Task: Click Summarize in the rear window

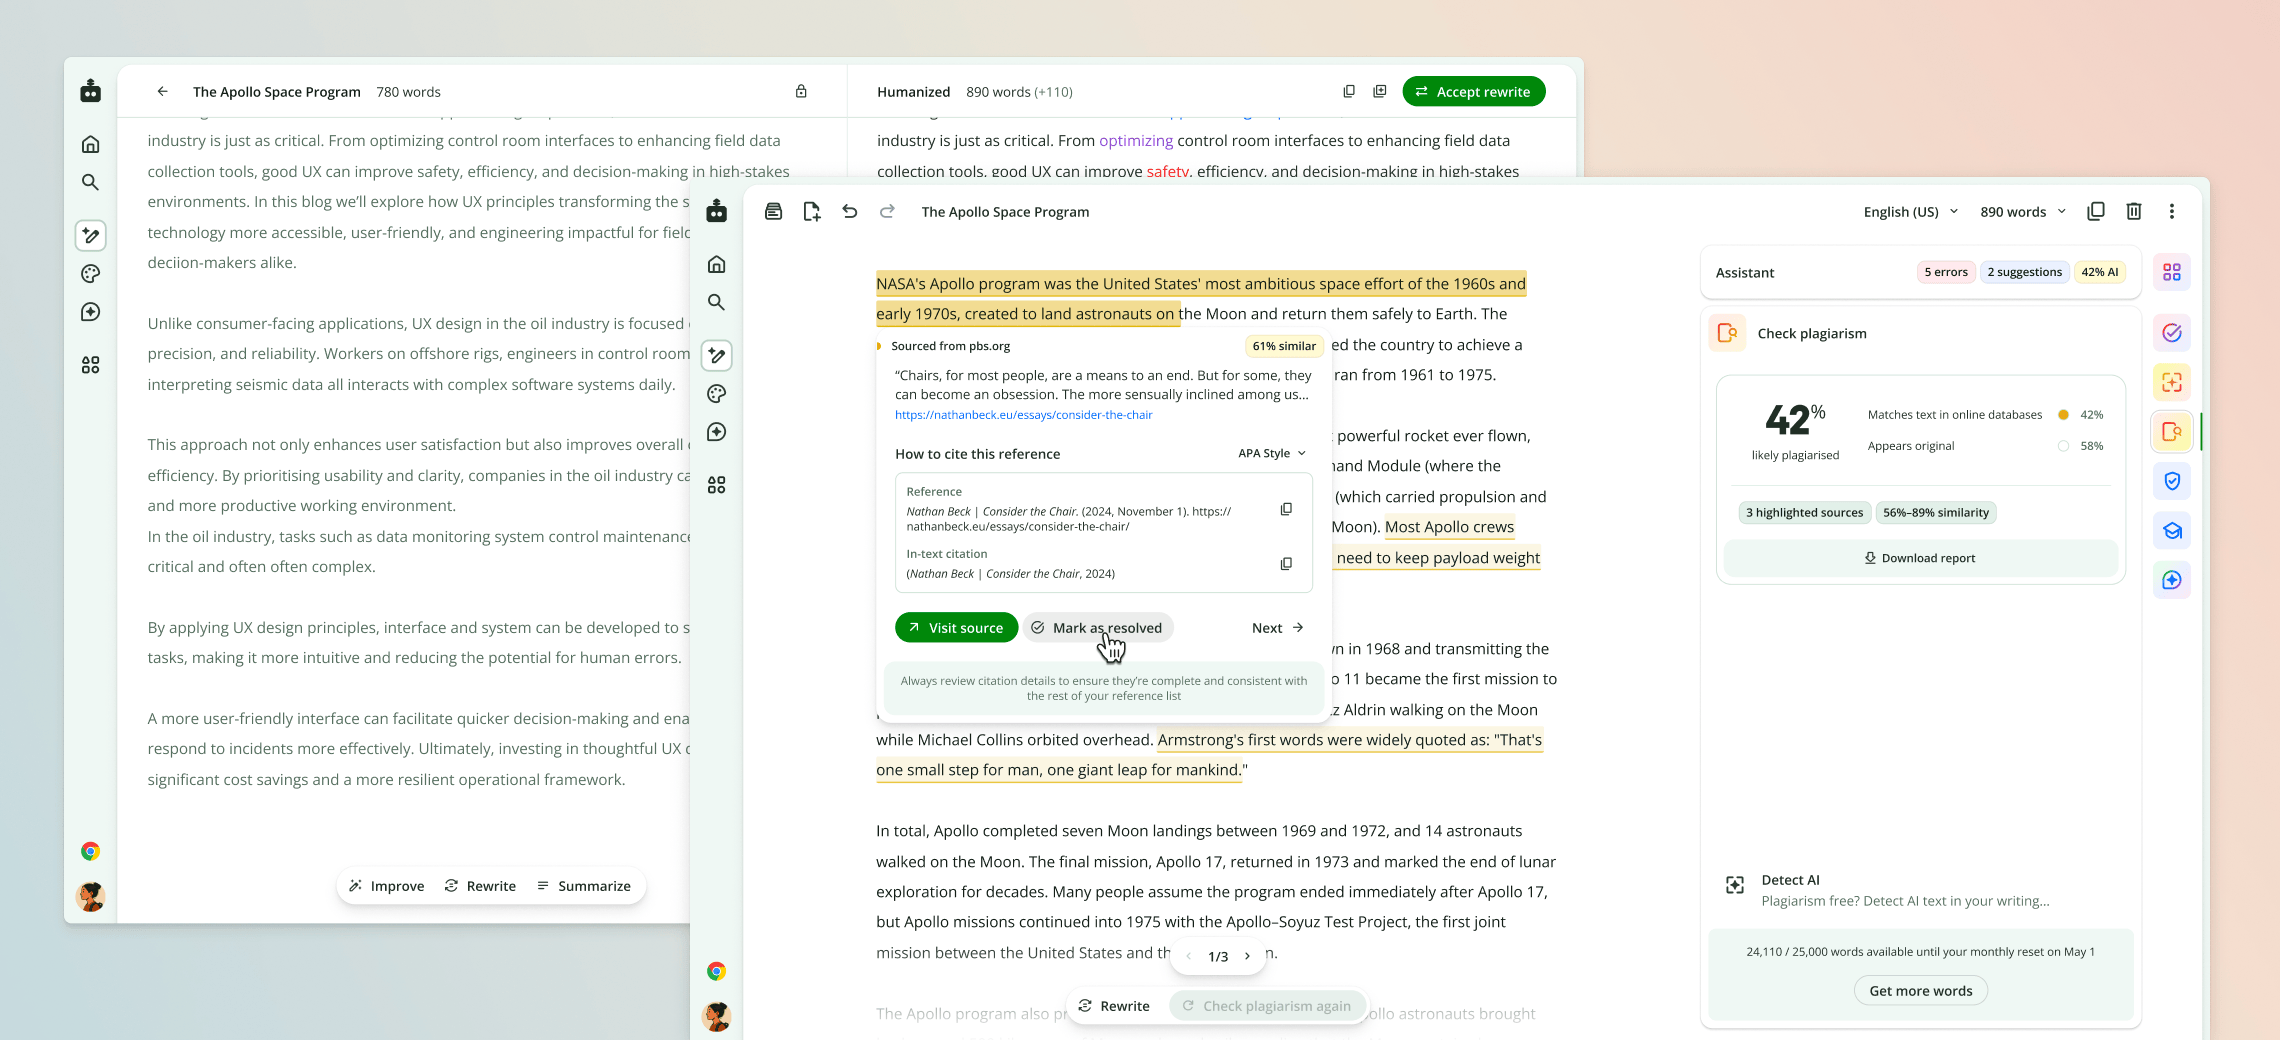Action: 584,886
